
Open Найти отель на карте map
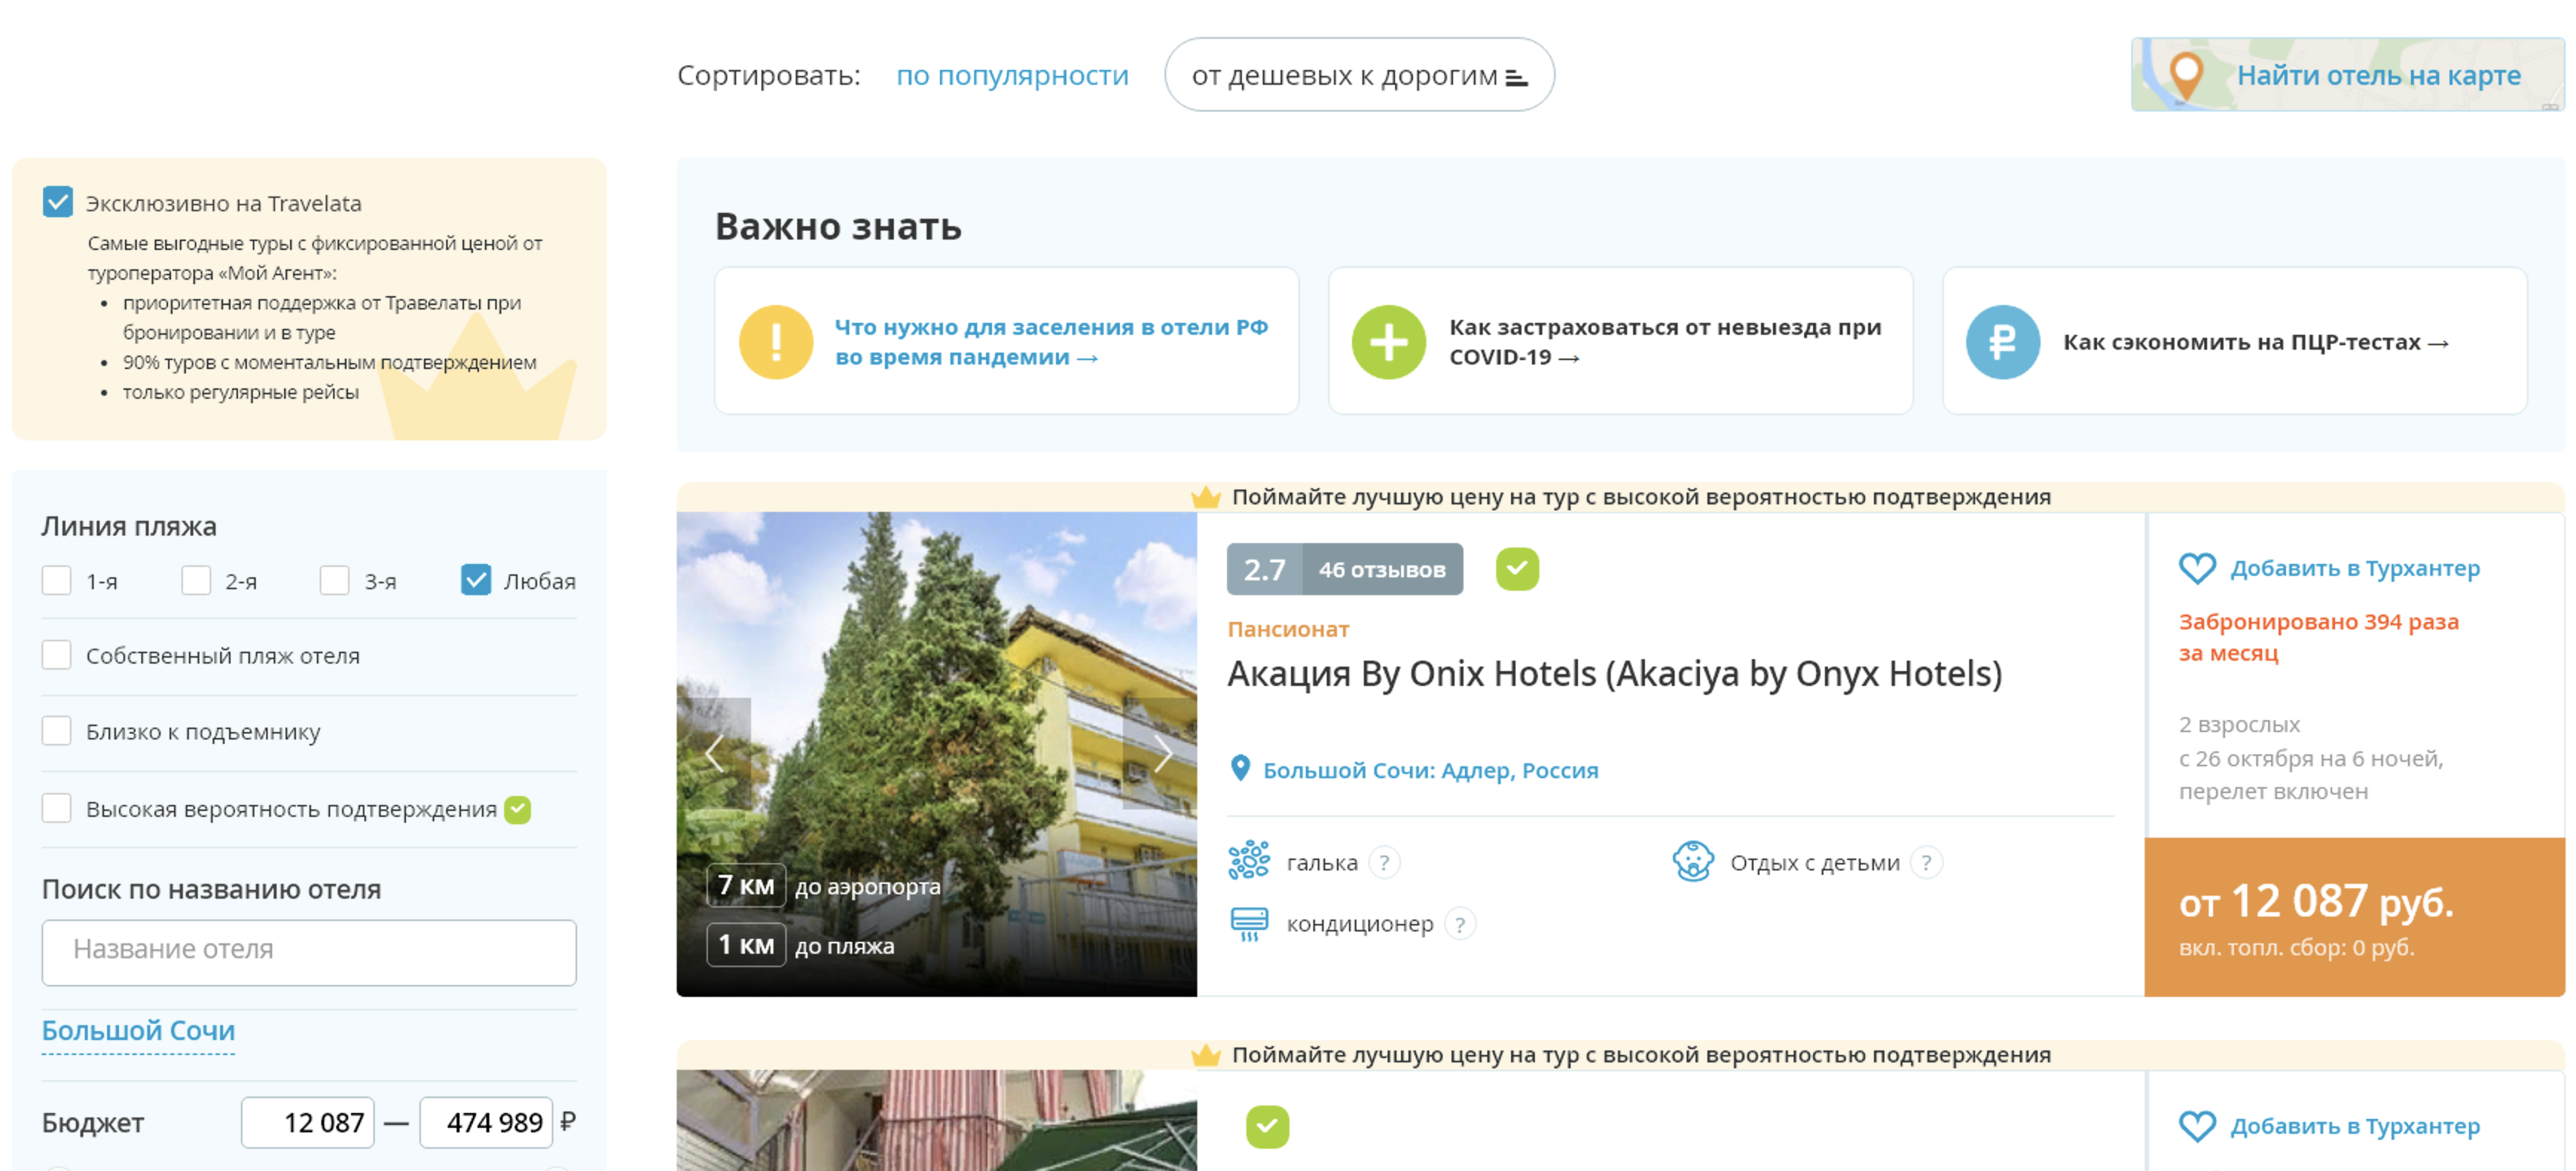pos(2346,75)
